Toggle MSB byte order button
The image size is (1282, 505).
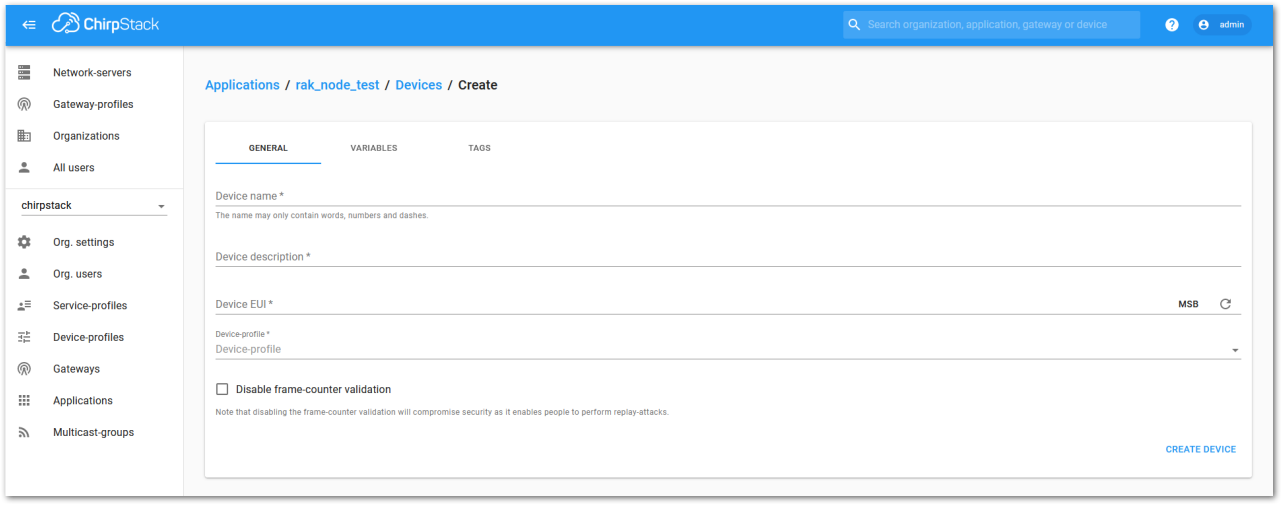click(1188, 304)
